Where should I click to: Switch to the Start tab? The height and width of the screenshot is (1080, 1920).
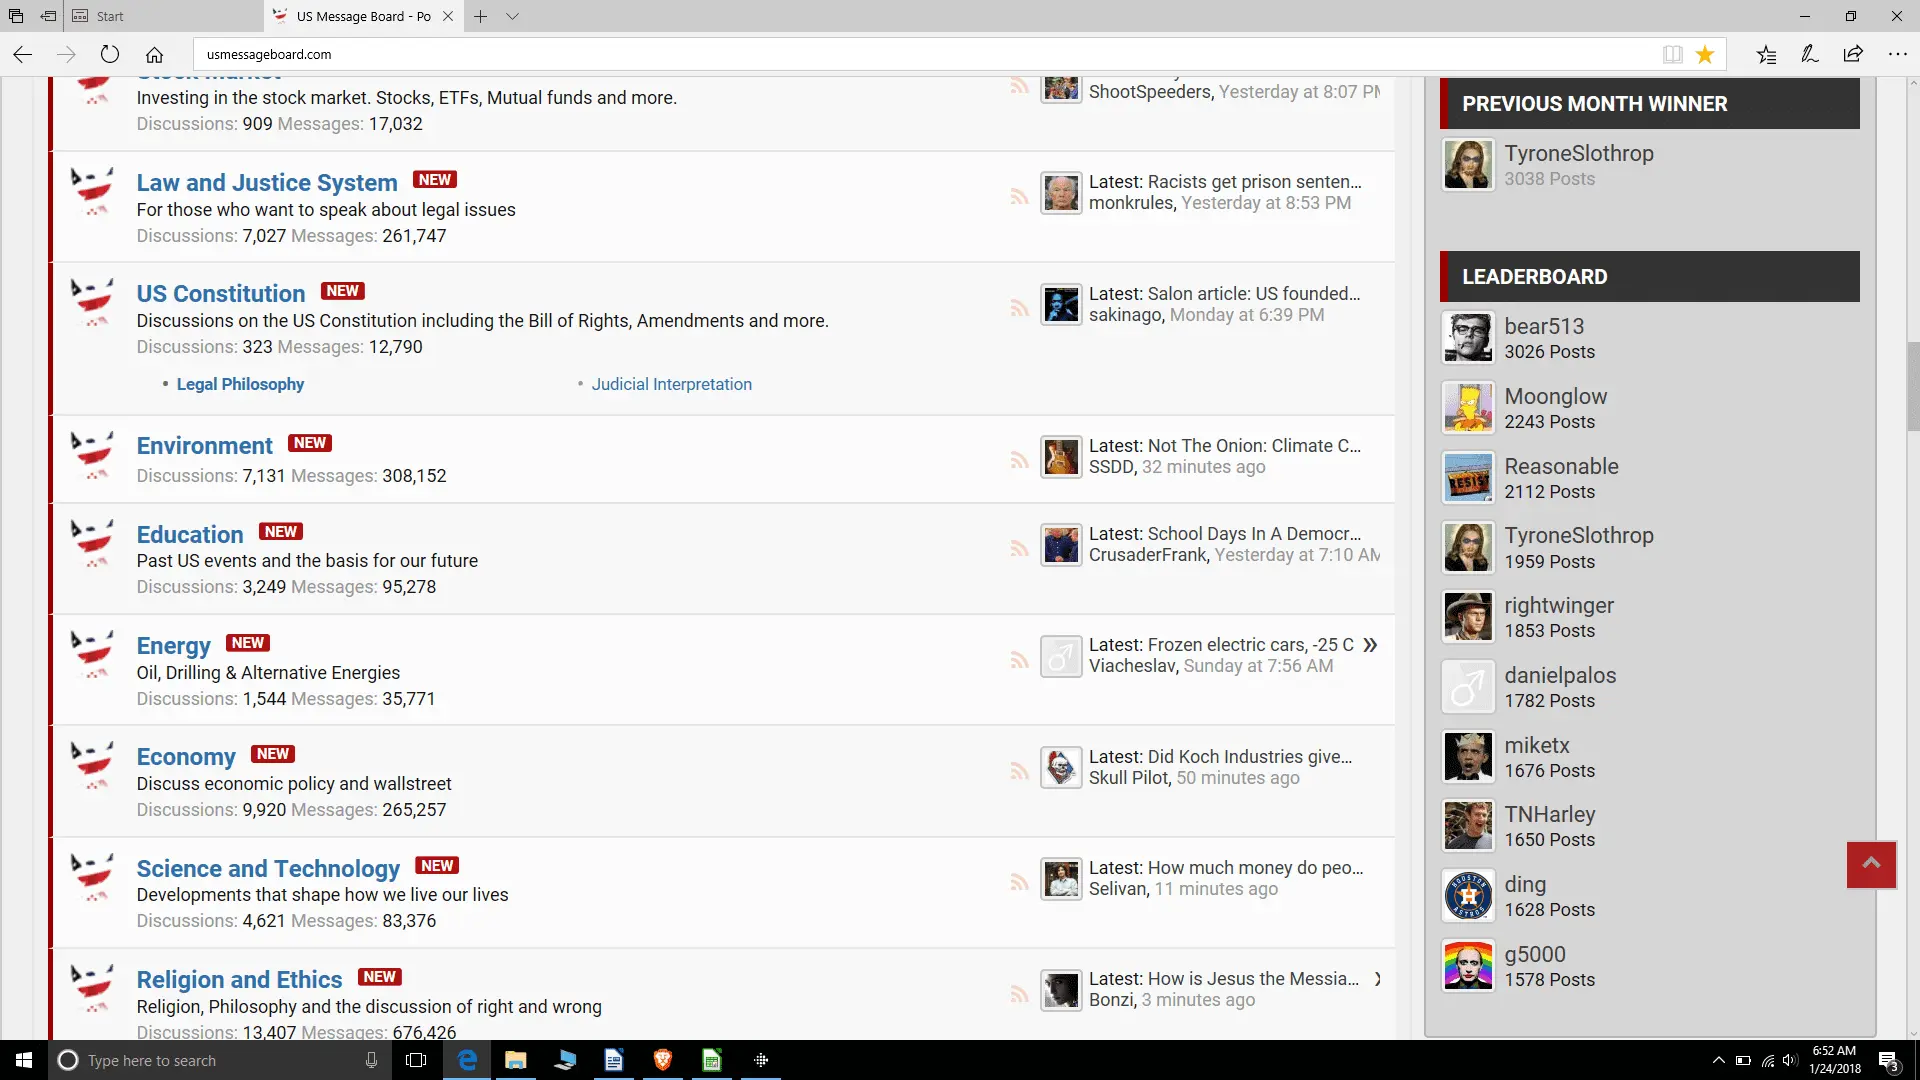[x=110, y=16]
